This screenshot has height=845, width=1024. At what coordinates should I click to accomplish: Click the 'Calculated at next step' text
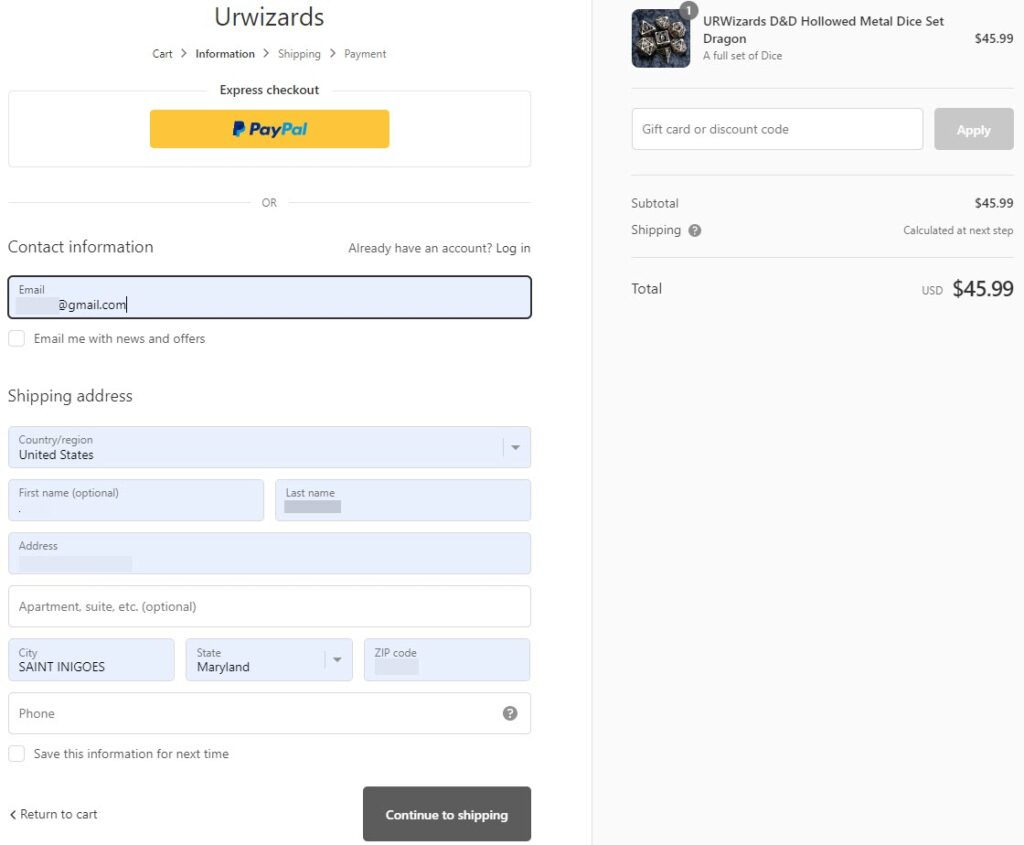(958, 230)
